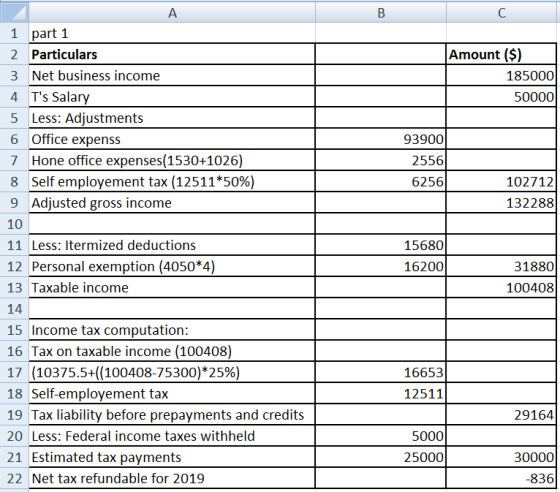Select the 50000 salary amount cell
The height and width of the screenshot is (492, 560).
[x=501, y=97]
